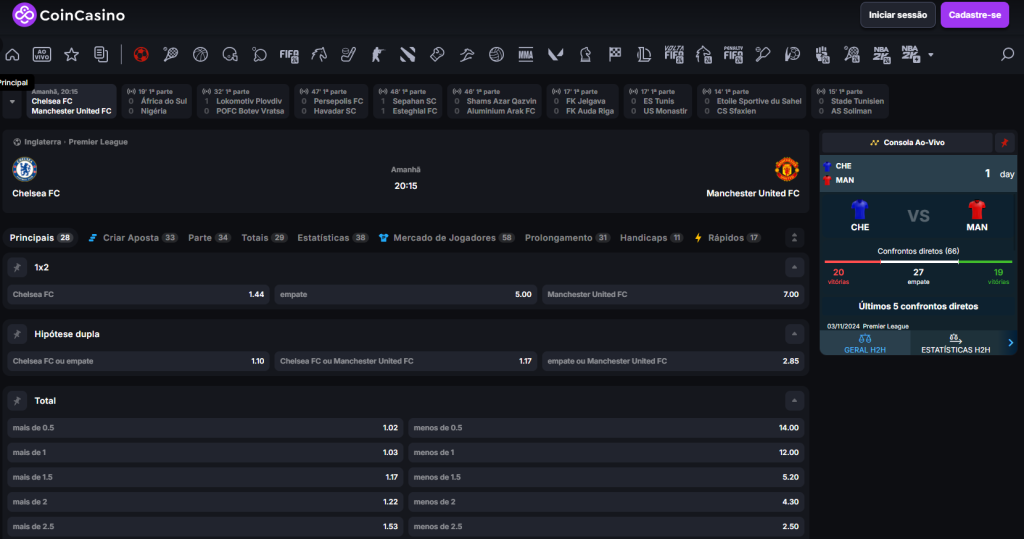
Task: Switch to Handicaps tab
Action: [652, 238]
